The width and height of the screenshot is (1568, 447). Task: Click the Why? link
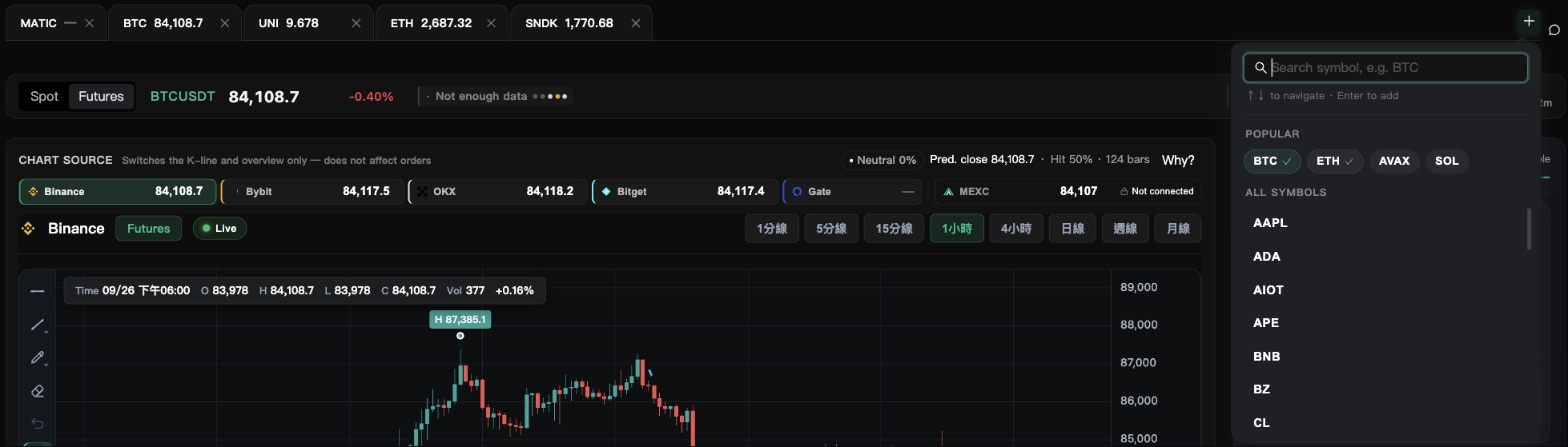pos(1178,160)
